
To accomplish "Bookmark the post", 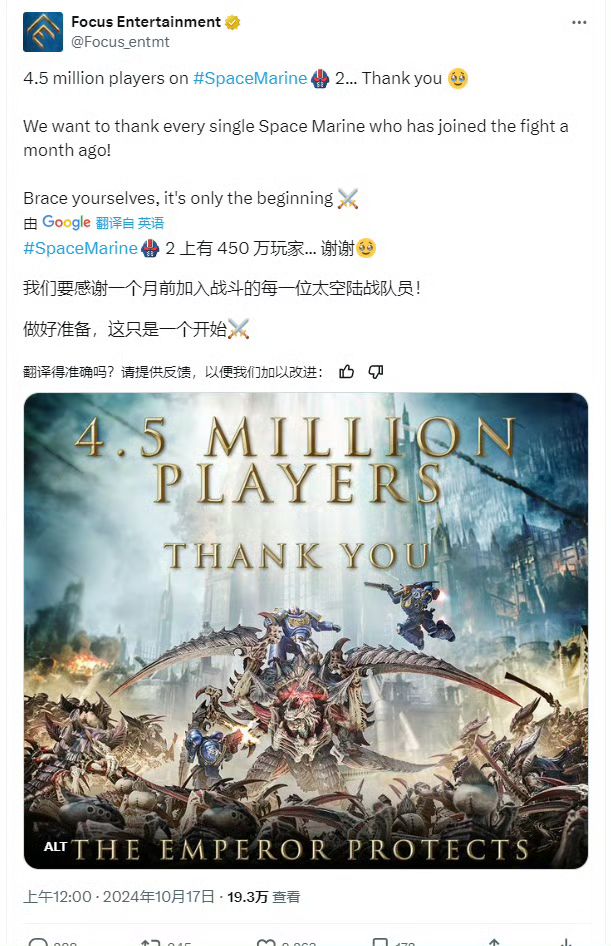I will 380,942.
